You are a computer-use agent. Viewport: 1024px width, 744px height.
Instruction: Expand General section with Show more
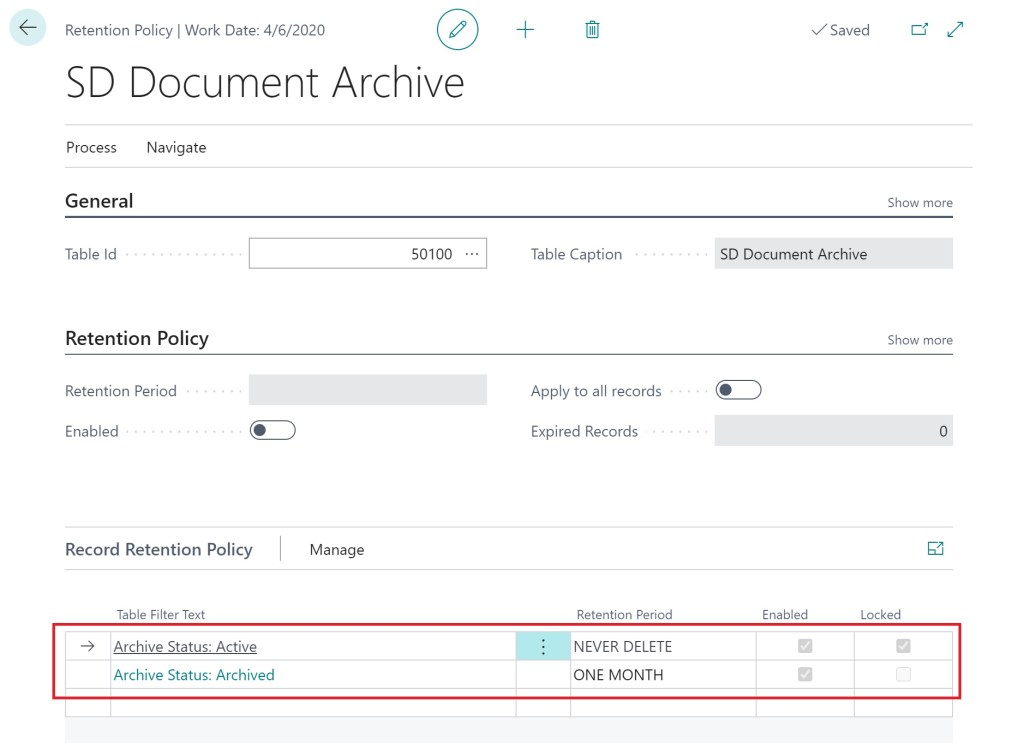(919, 202)
